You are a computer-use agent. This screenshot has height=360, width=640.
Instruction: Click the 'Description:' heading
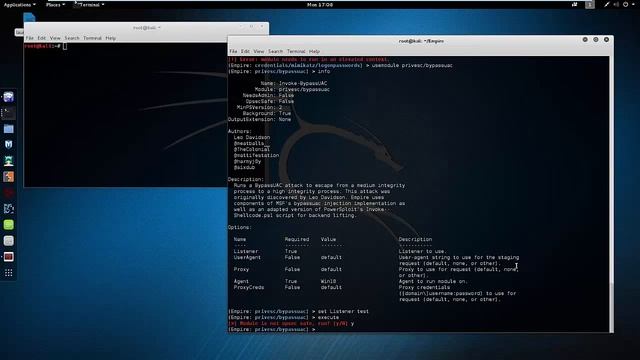(246, 179)
